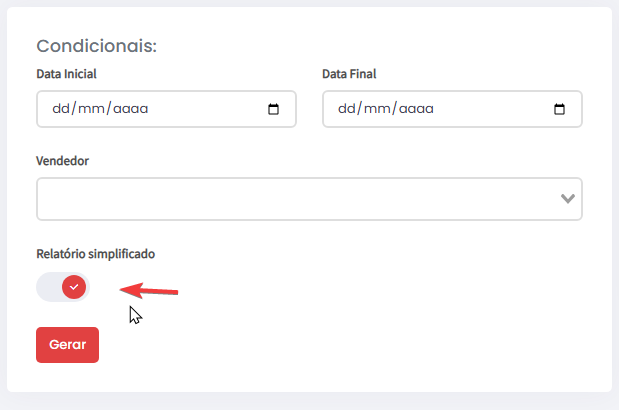Click the Condicionais heading
The width and height of the screenshot is (619, 410).
click(x=97, y=46)
